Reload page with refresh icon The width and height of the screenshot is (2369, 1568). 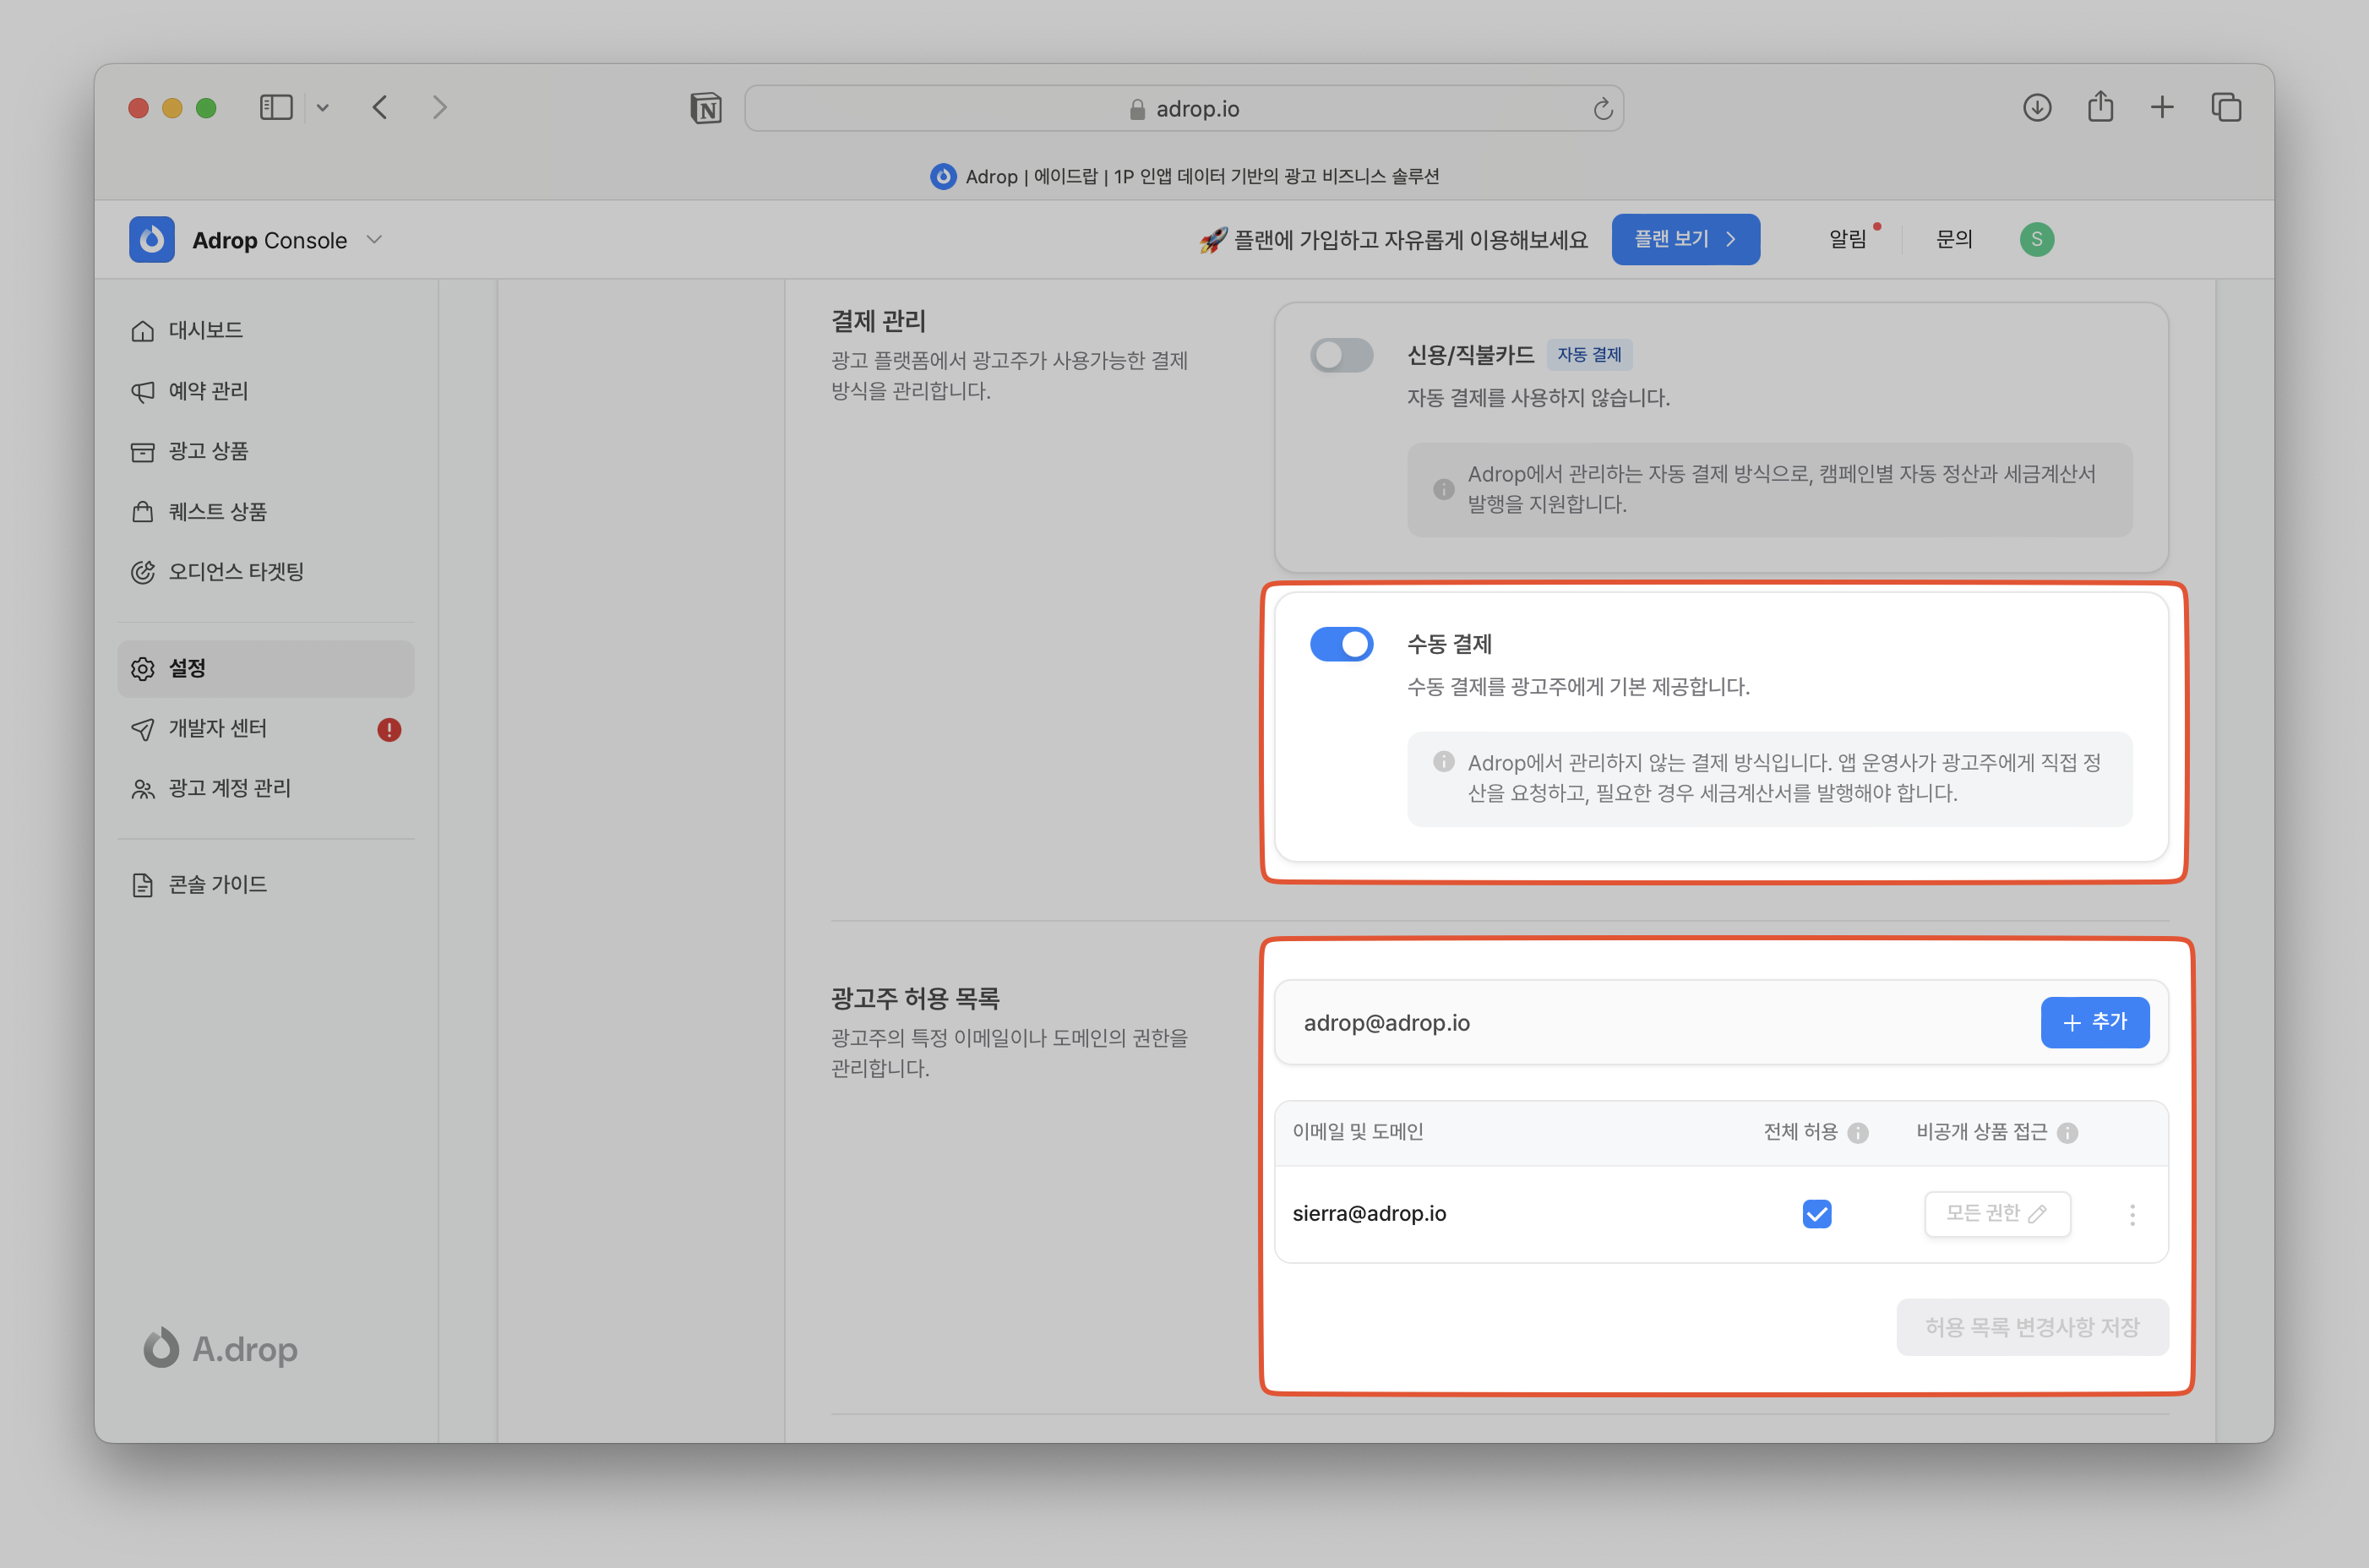(x=1602, y=109)
